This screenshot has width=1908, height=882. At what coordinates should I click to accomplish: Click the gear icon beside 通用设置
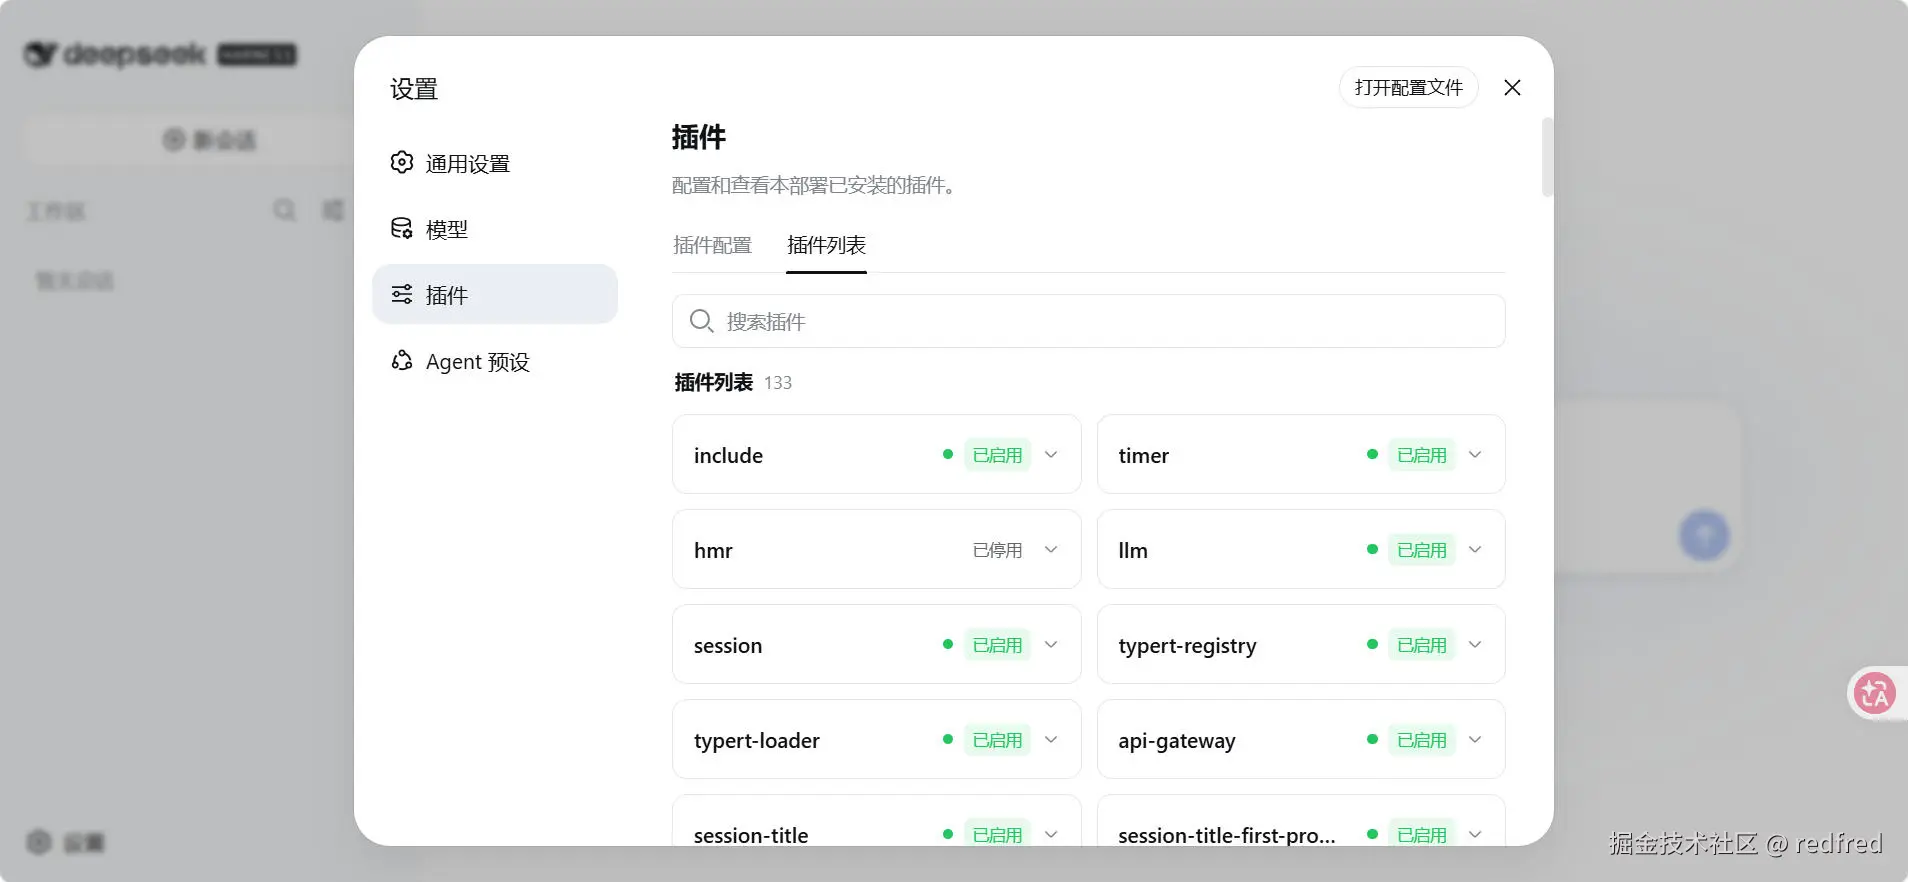tap(402, 163)
